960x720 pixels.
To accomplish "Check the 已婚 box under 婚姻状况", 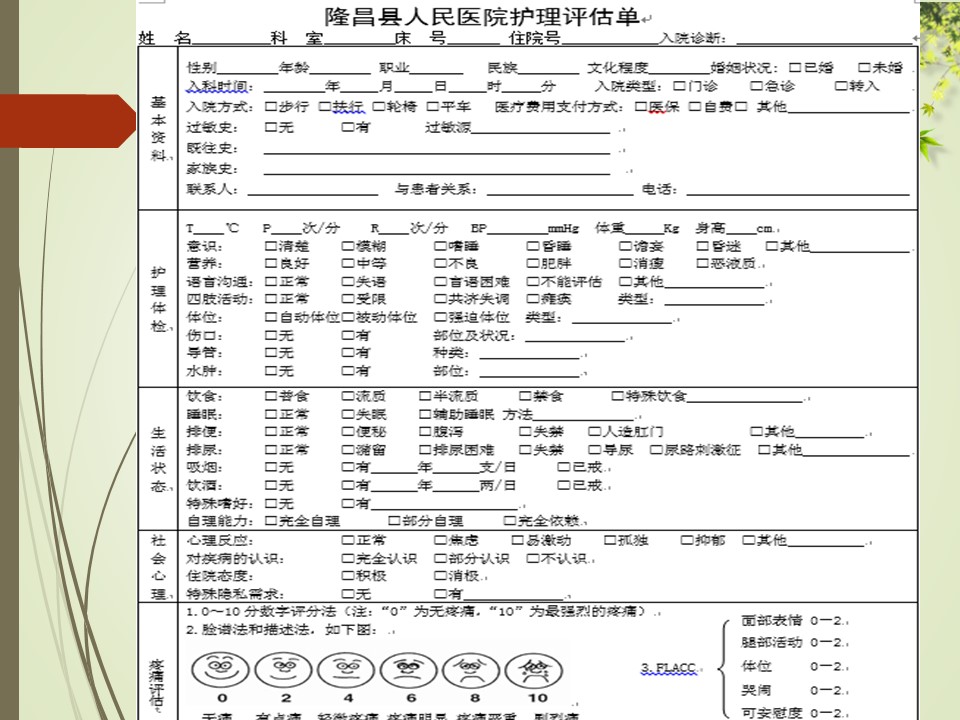I will [x=795, y=67].
